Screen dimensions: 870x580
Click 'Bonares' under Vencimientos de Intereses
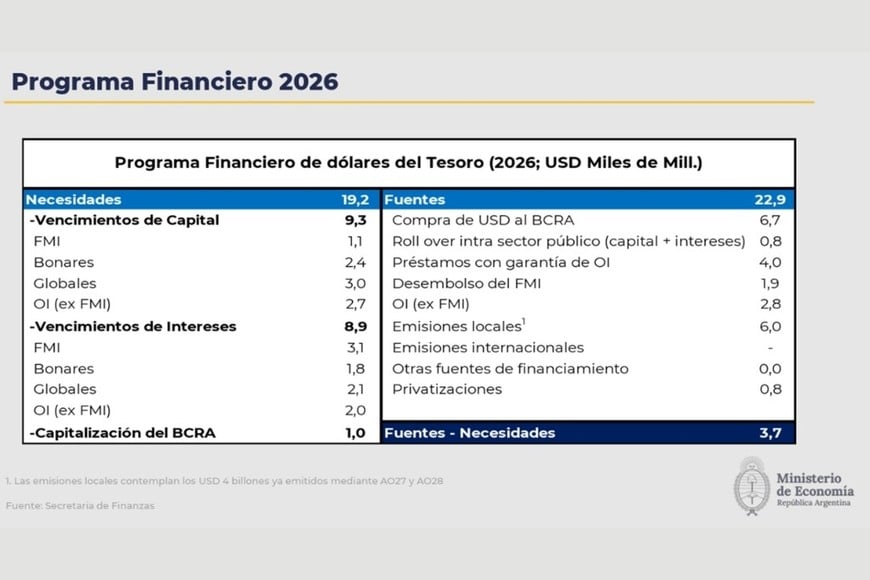click(x=64, y=369)
